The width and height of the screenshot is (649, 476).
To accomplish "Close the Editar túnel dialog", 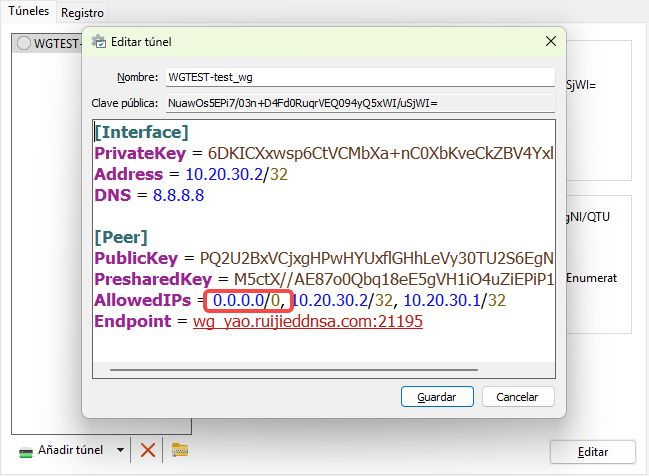I will coord(550,41).
